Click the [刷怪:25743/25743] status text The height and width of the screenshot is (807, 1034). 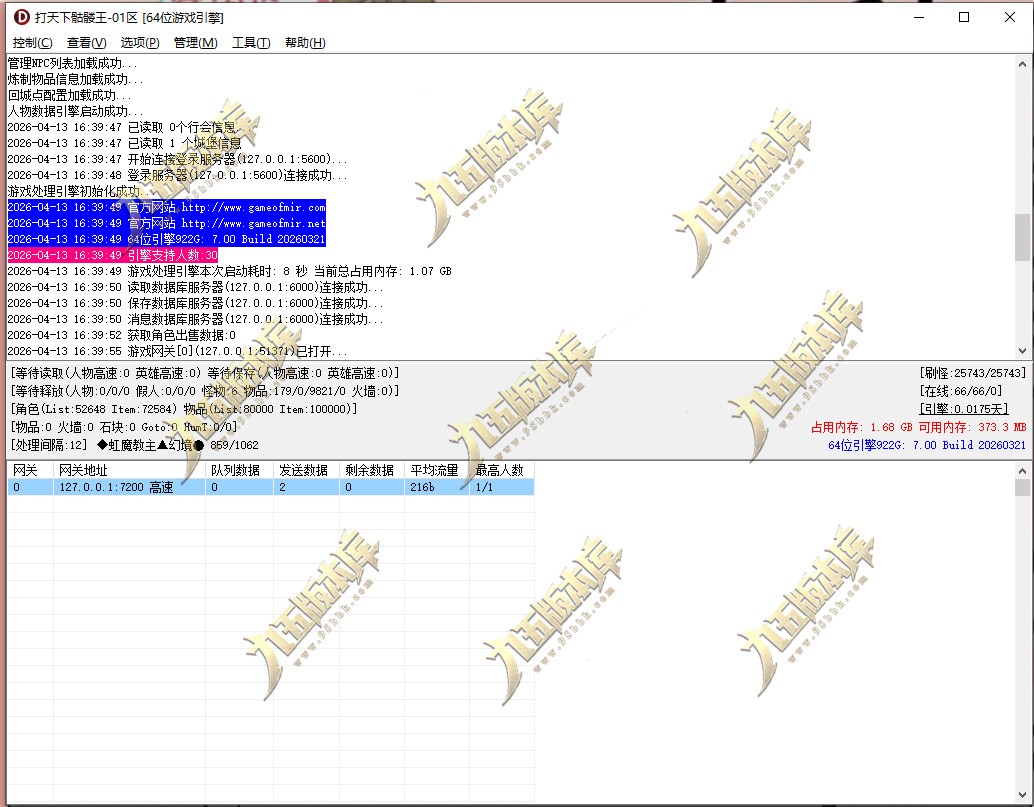point(973,373)
